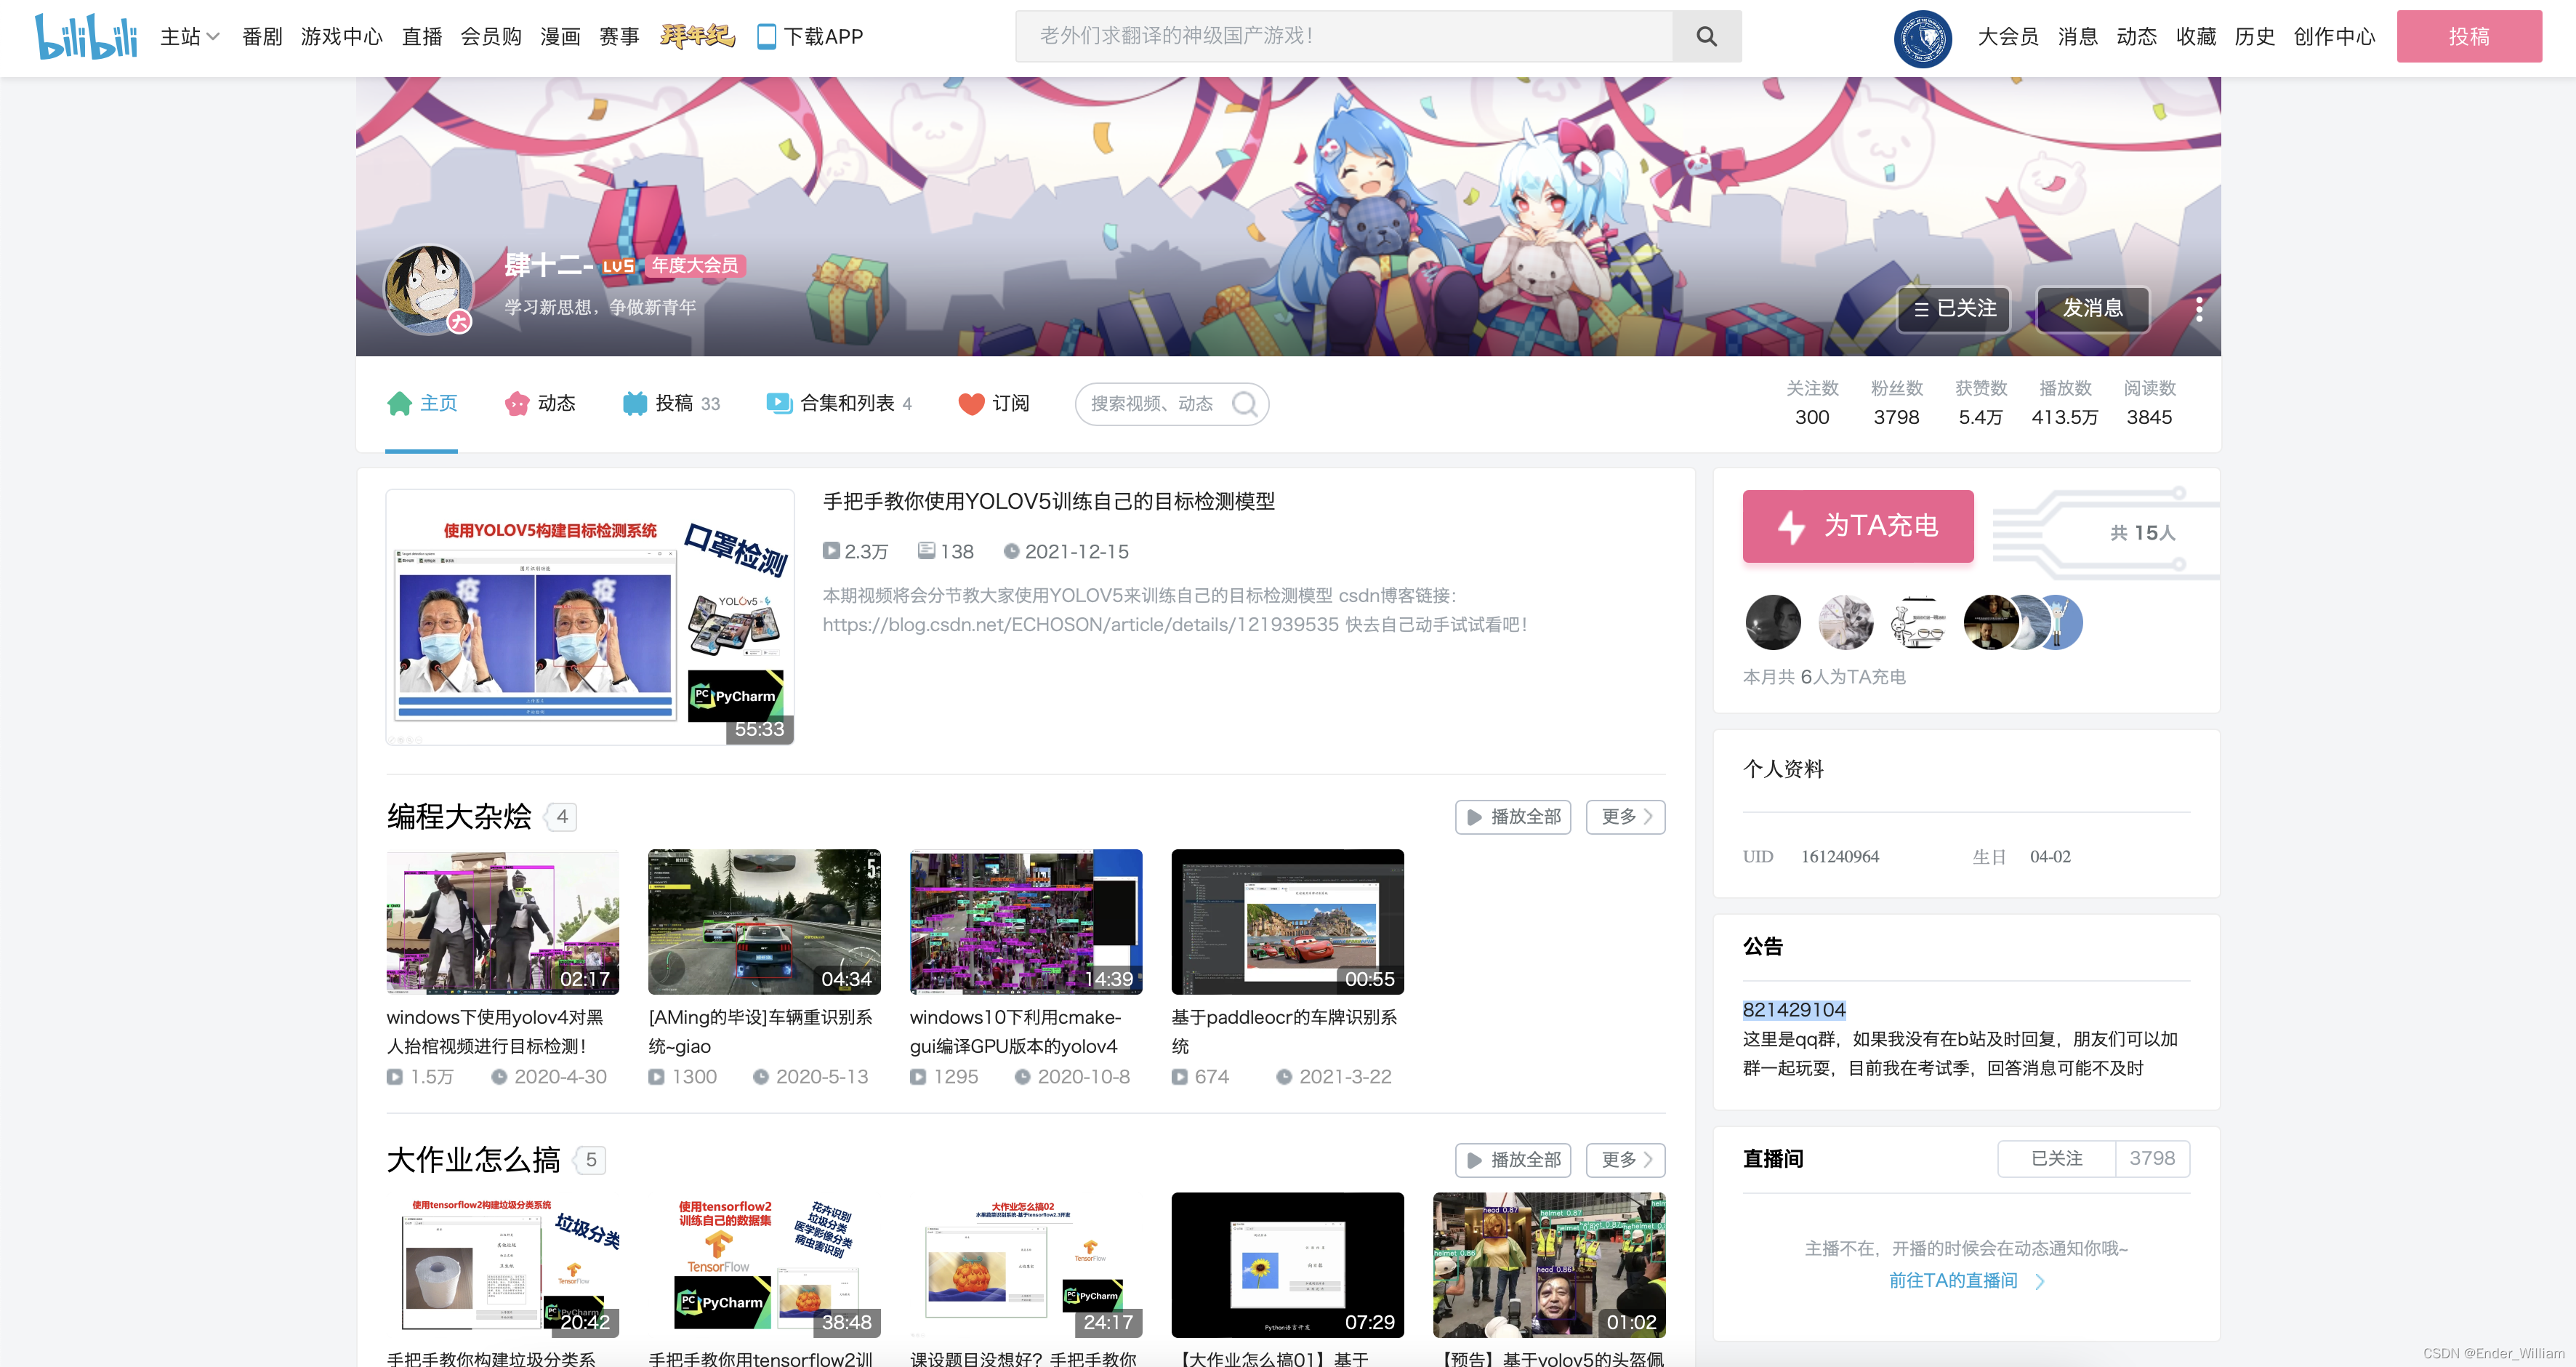
Task: Click the 发消息 message button
Action: [x=2092, y=309]
